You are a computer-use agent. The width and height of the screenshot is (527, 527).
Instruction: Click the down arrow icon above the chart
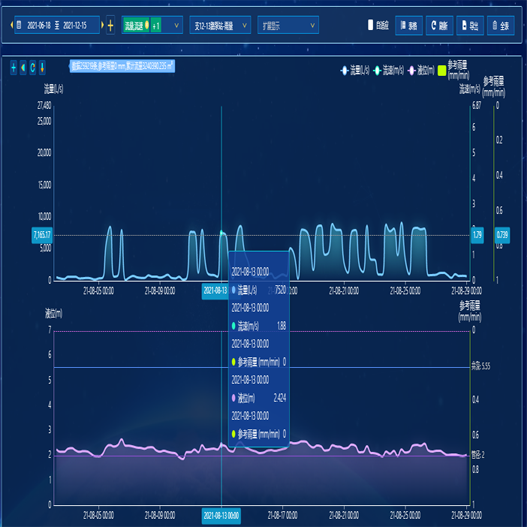[x=42, y=68]
